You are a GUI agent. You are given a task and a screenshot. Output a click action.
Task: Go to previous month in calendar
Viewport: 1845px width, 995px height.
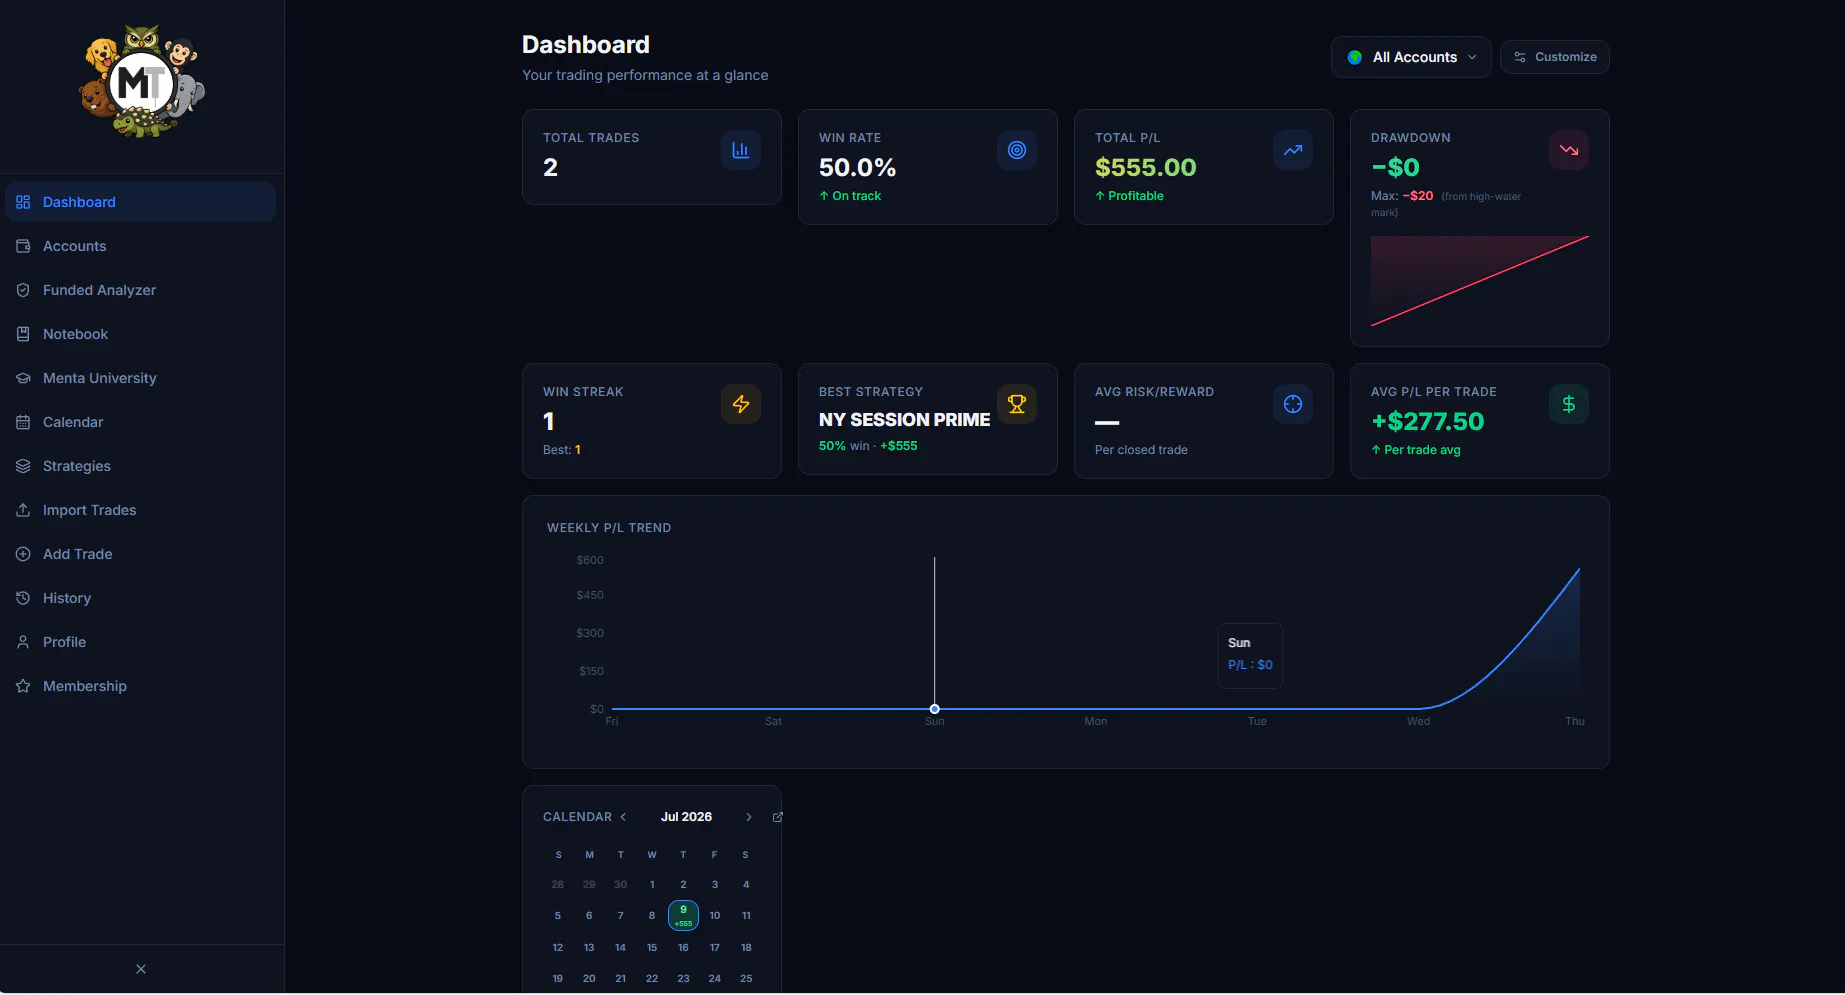click(x=623, y=817)
